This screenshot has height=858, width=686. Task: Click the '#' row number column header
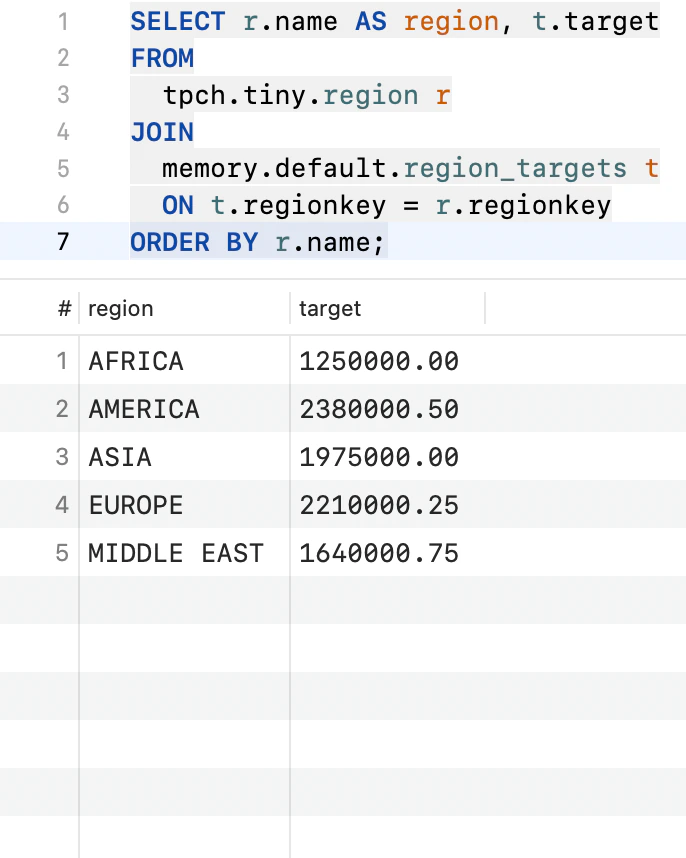[65, 309]
